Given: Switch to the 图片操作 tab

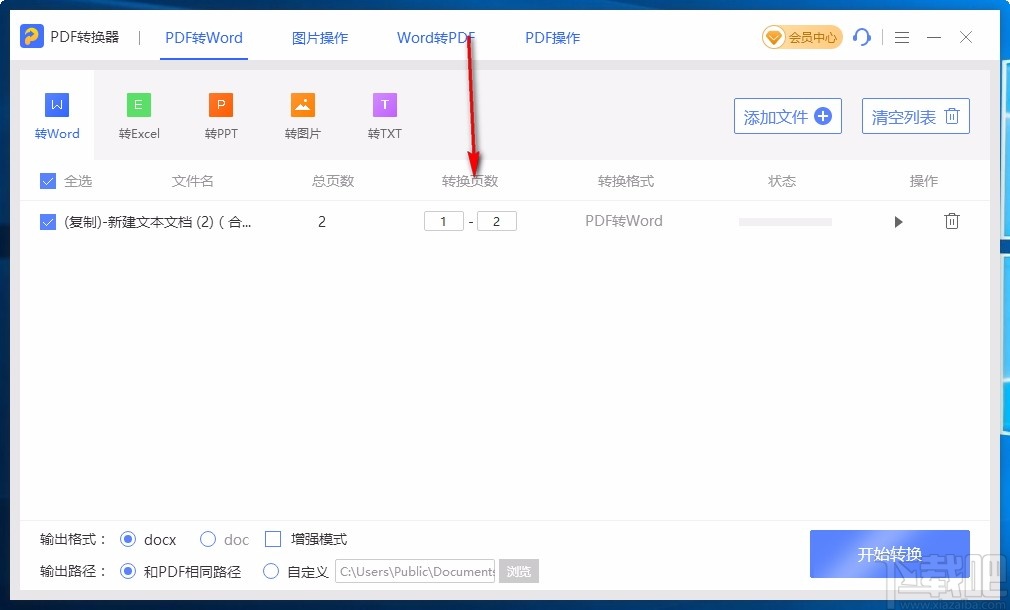Looking at the screenshot, I should click(319, 37).
